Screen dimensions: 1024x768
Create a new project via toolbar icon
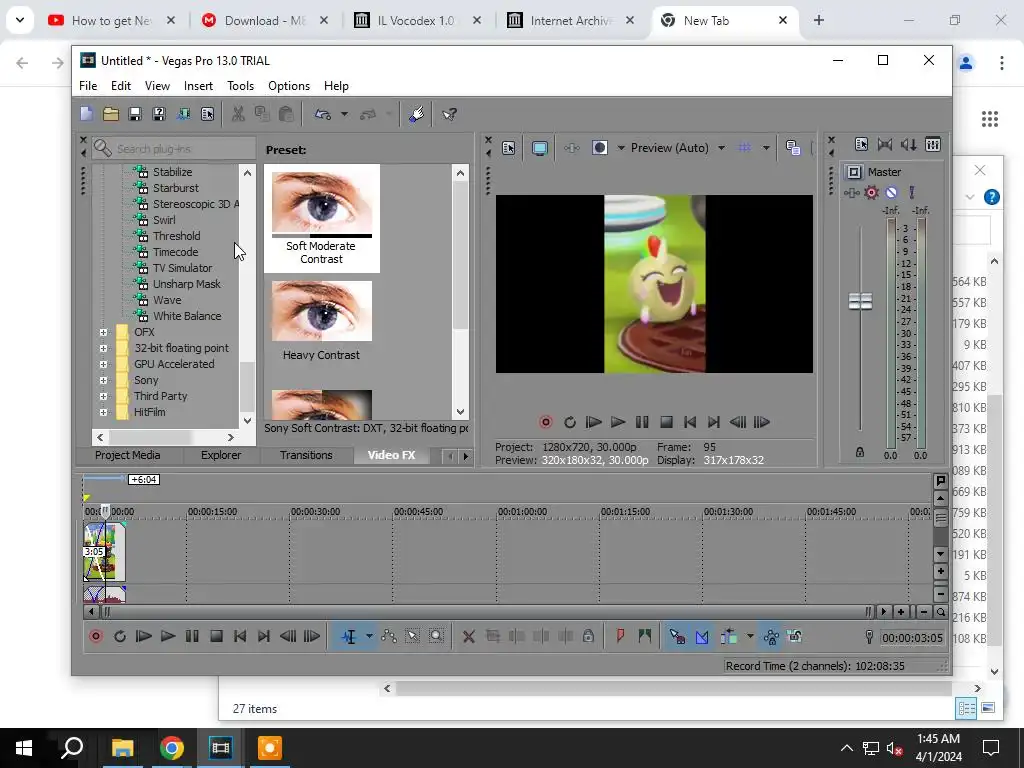point(87,114)
